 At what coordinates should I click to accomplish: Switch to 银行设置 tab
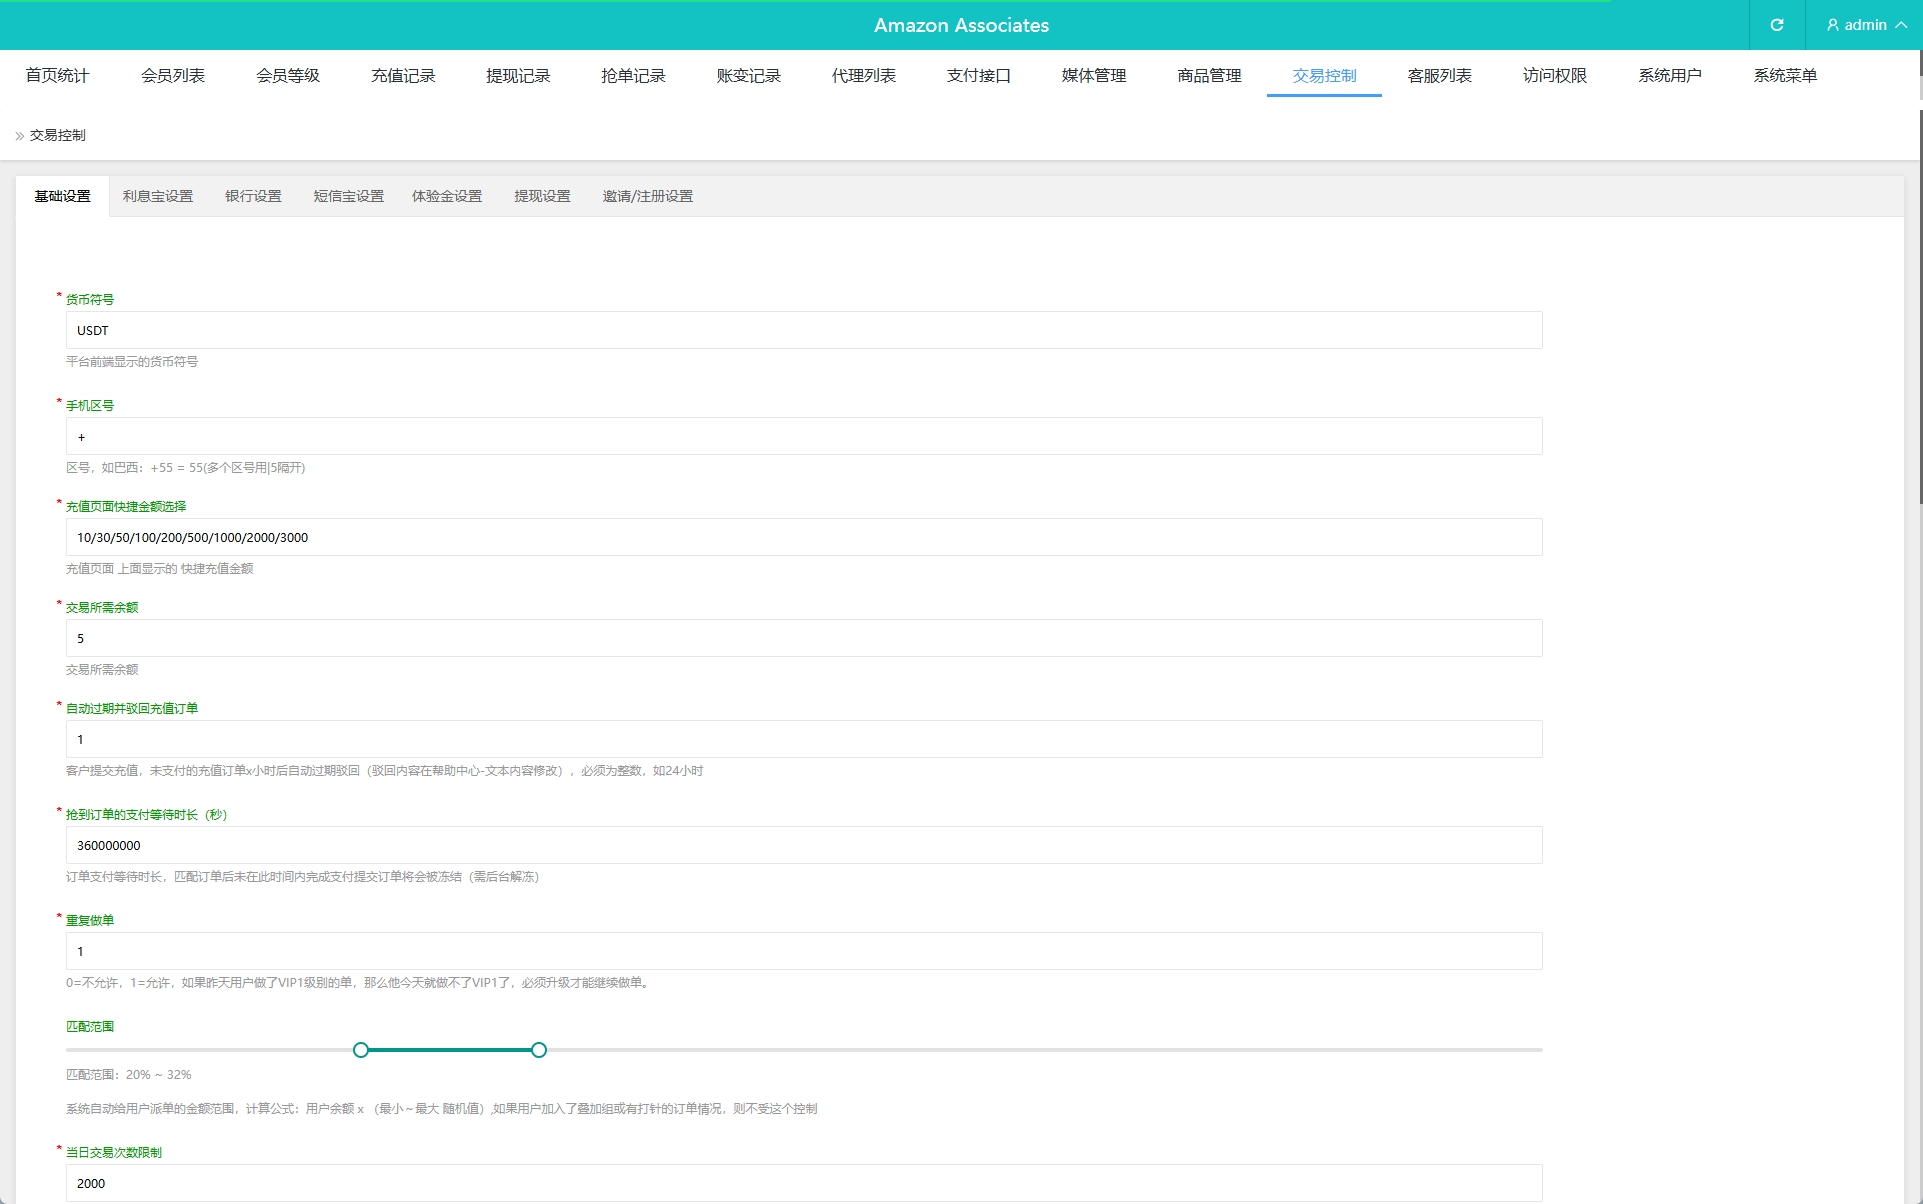(x=253, y=196)
